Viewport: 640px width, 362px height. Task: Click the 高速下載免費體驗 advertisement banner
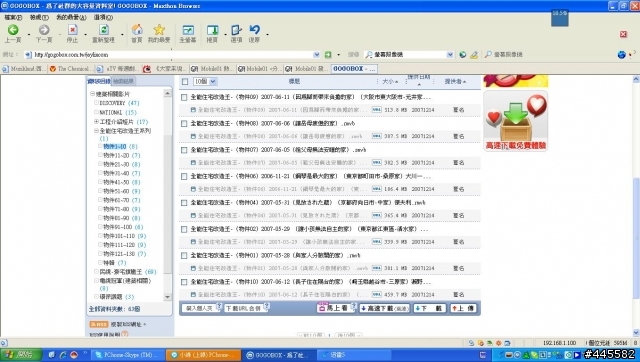pos(516,121)
